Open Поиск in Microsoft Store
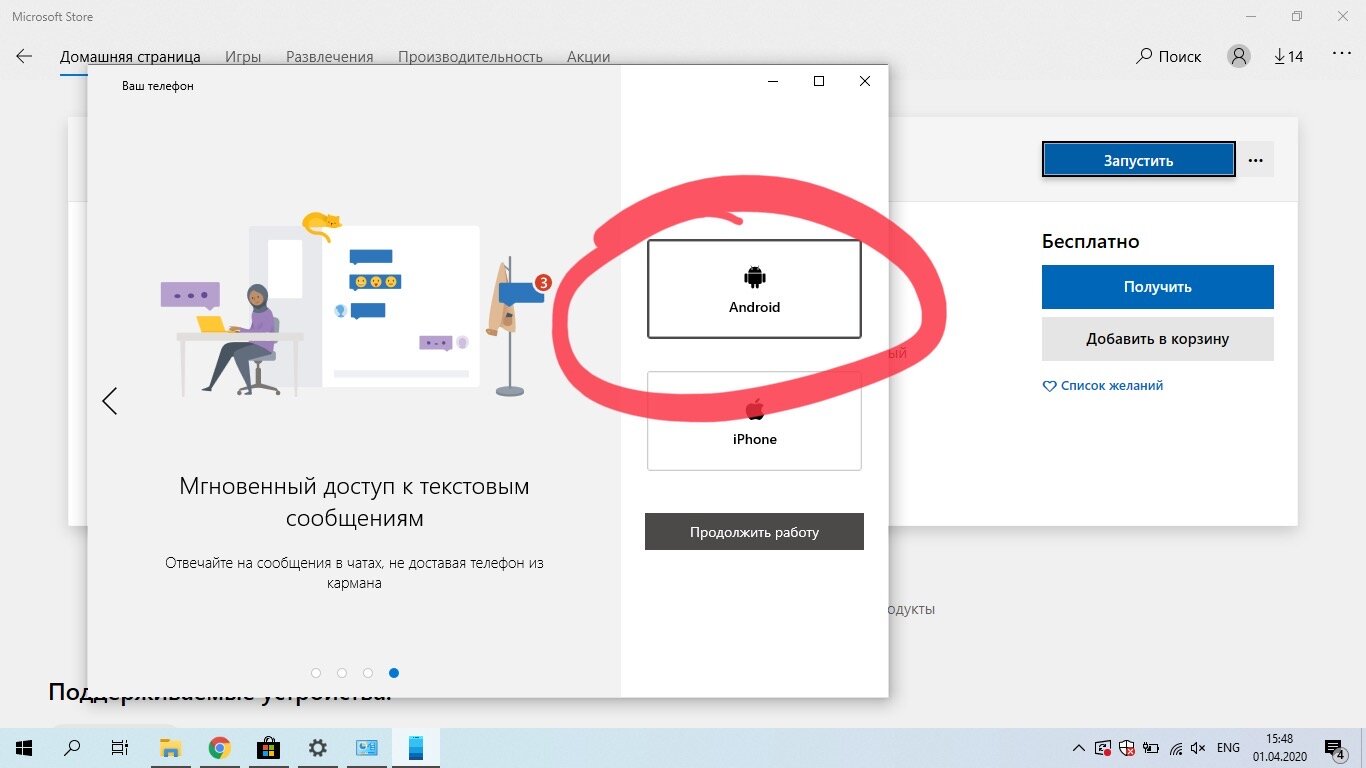The image size is (1366, 768). 1169,56
